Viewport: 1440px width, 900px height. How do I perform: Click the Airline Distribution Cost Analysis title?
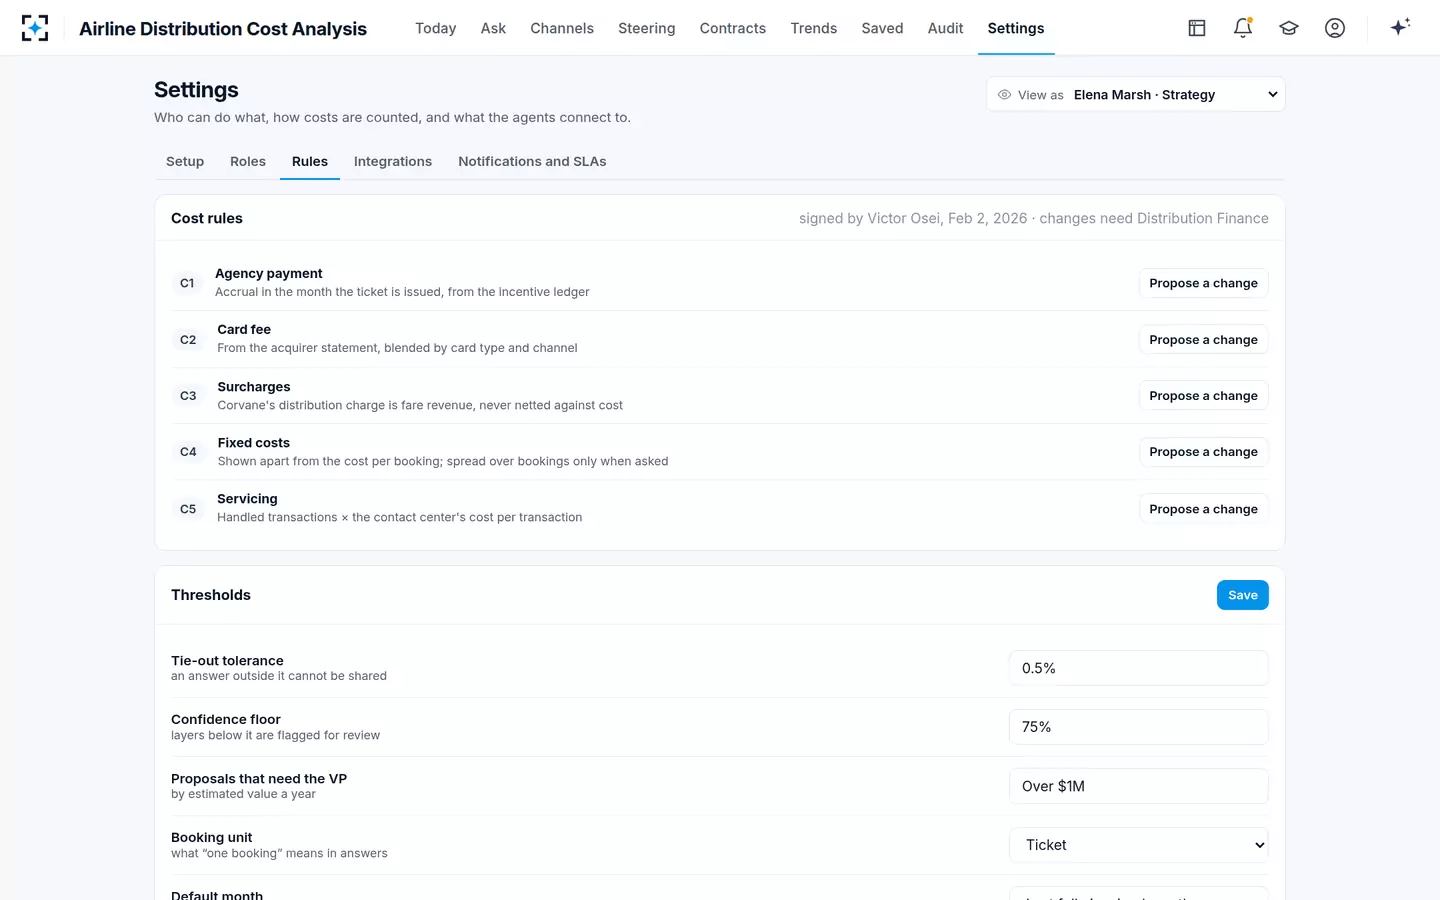pos(223,29)
